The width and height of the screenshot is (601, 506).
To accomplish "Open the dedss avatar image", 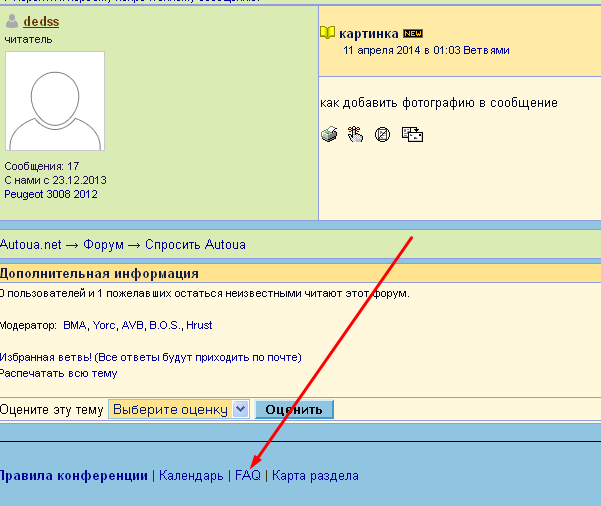I will coord(55,101).
